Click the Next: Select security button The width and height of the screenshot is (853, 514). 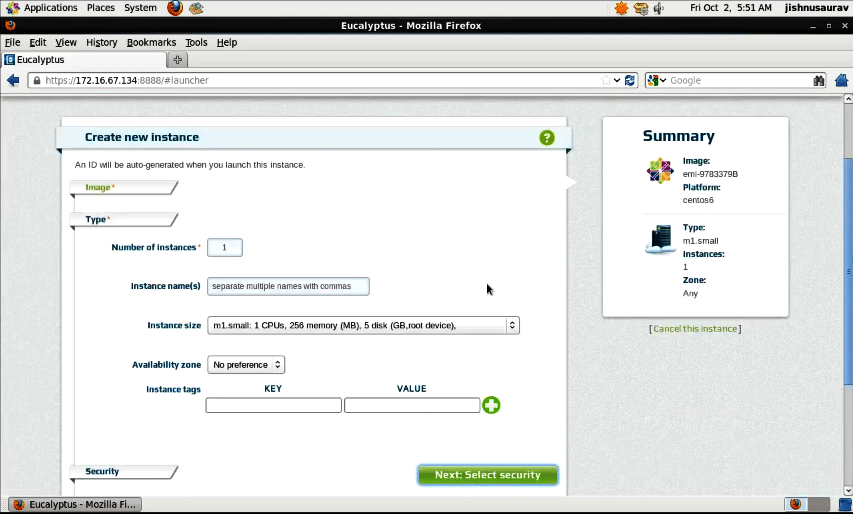pos(487,475)
